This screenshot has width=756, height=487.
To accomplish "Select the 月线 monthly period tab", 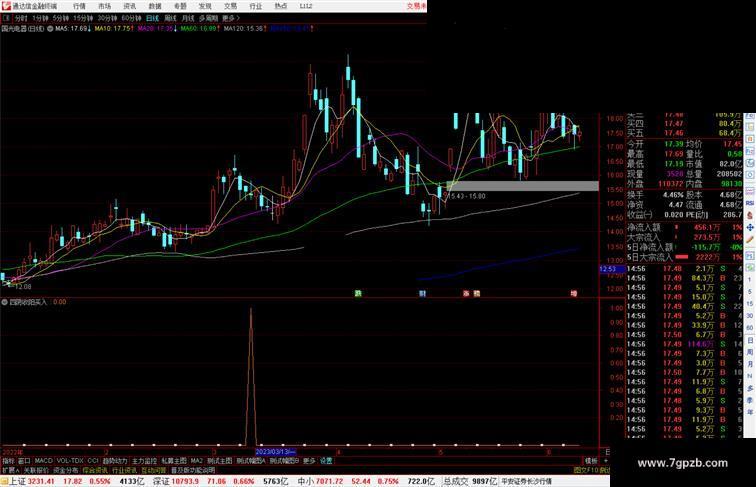I will pos(188,18).
